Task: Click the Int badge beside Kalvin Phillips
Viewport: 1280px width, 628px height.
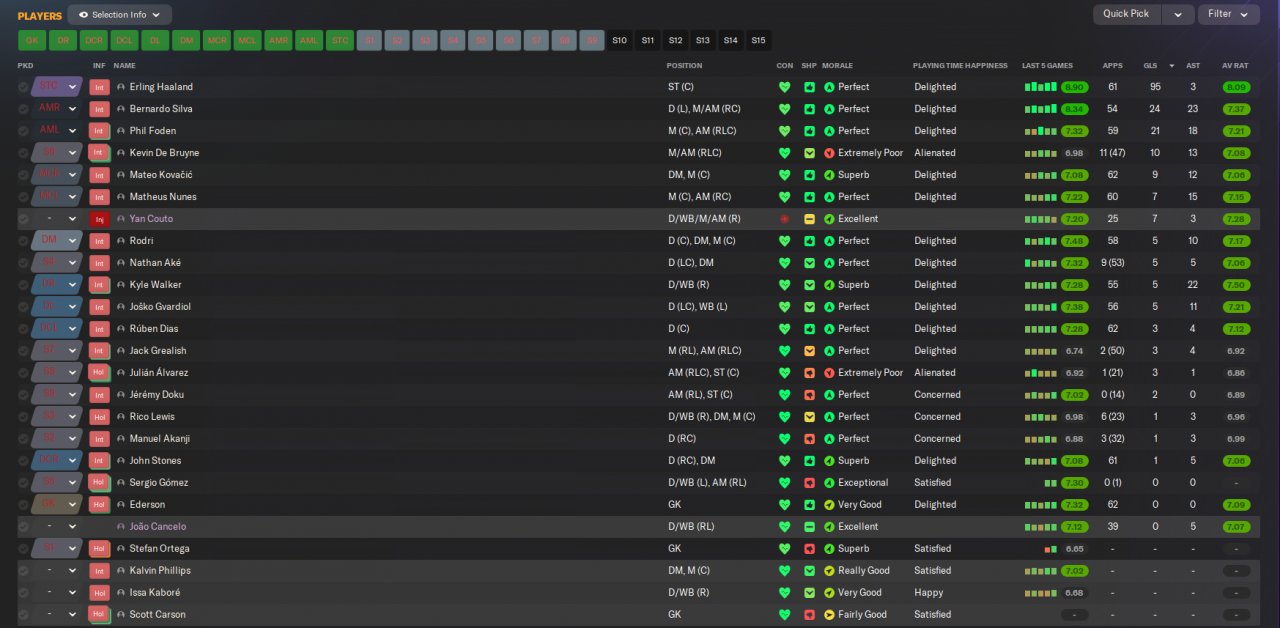Action: pyautogui.click(x=99, y=571)
